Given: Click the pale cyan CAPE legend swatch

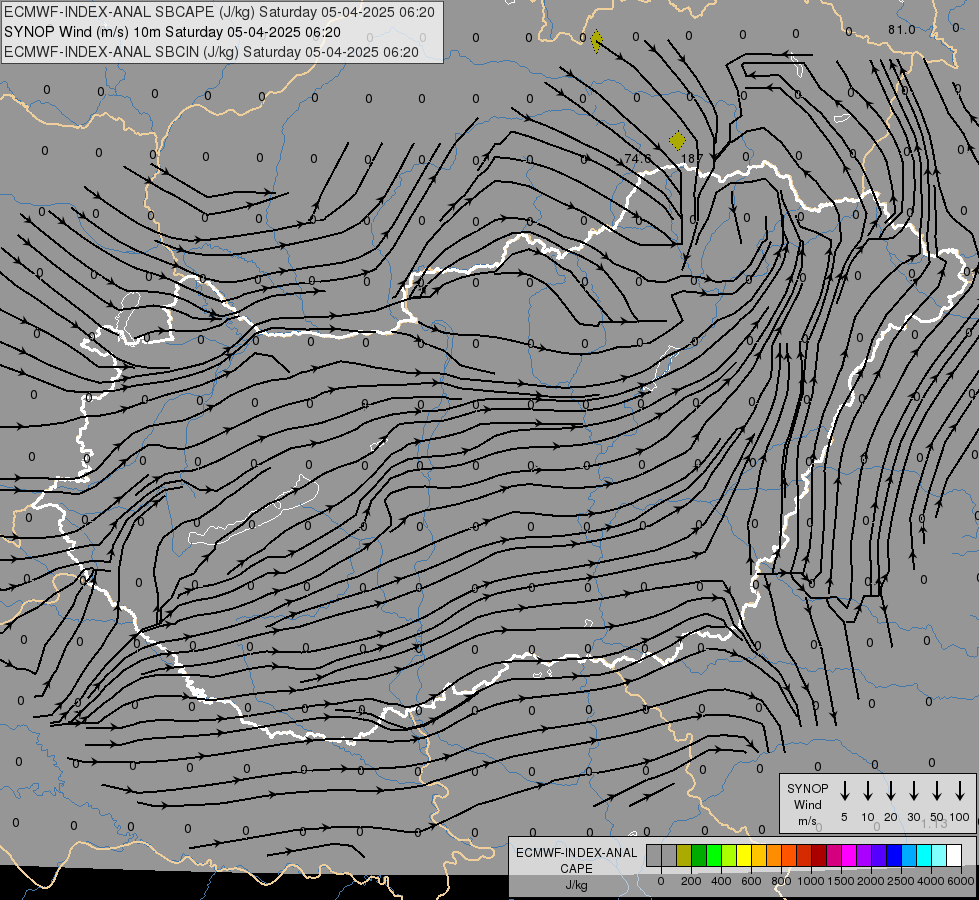Looking at the screenshot, I should pos(939,855).
